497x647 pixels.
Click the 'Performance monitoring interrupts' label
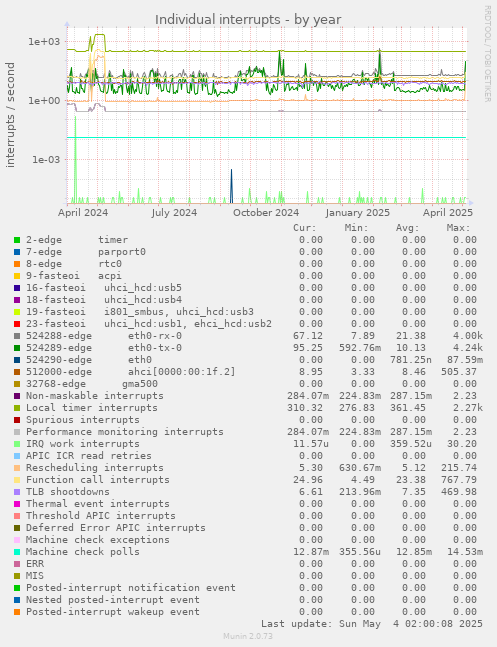[x=125, y=431]
